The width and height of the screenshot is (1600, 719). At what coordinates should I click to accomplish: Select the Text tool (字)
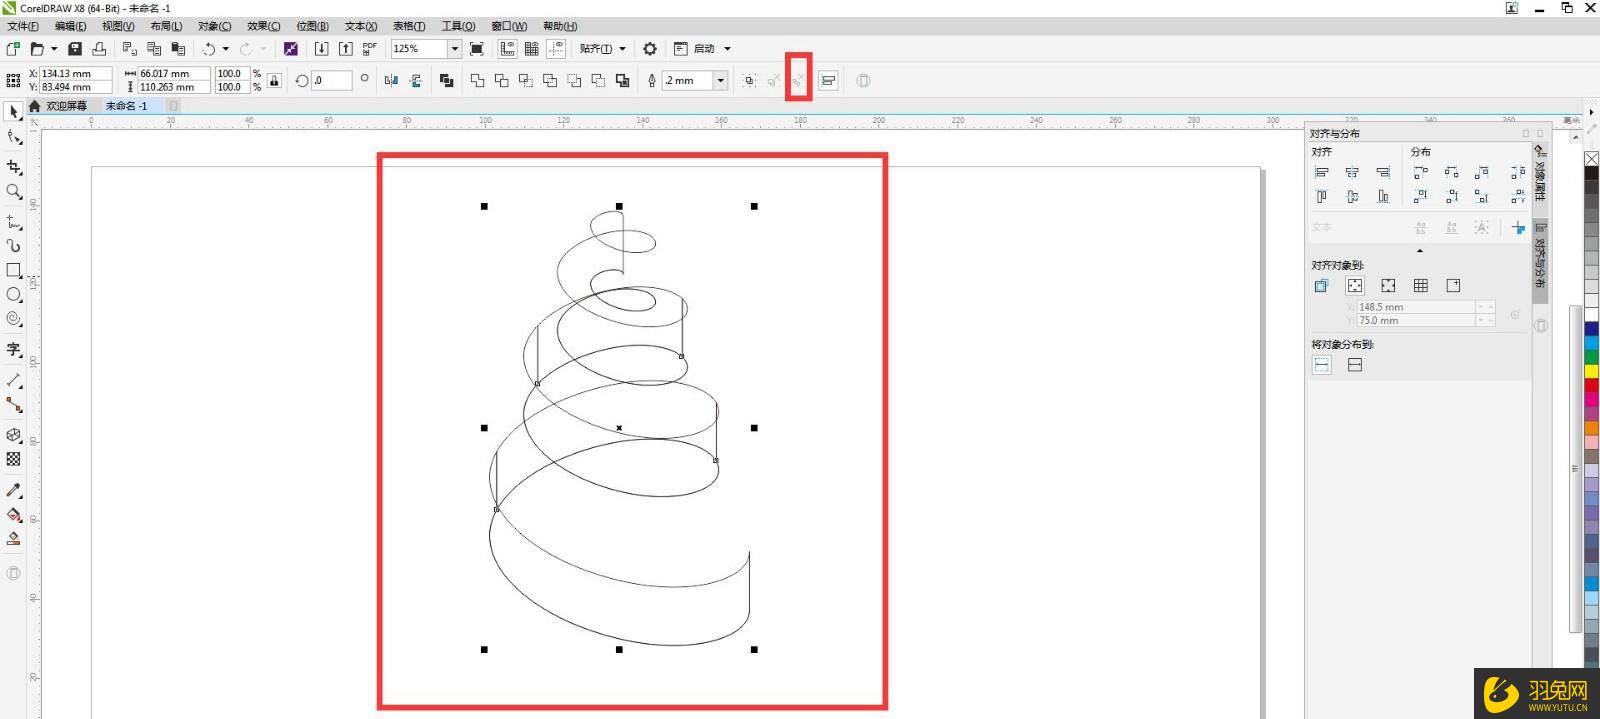point(14,349)
